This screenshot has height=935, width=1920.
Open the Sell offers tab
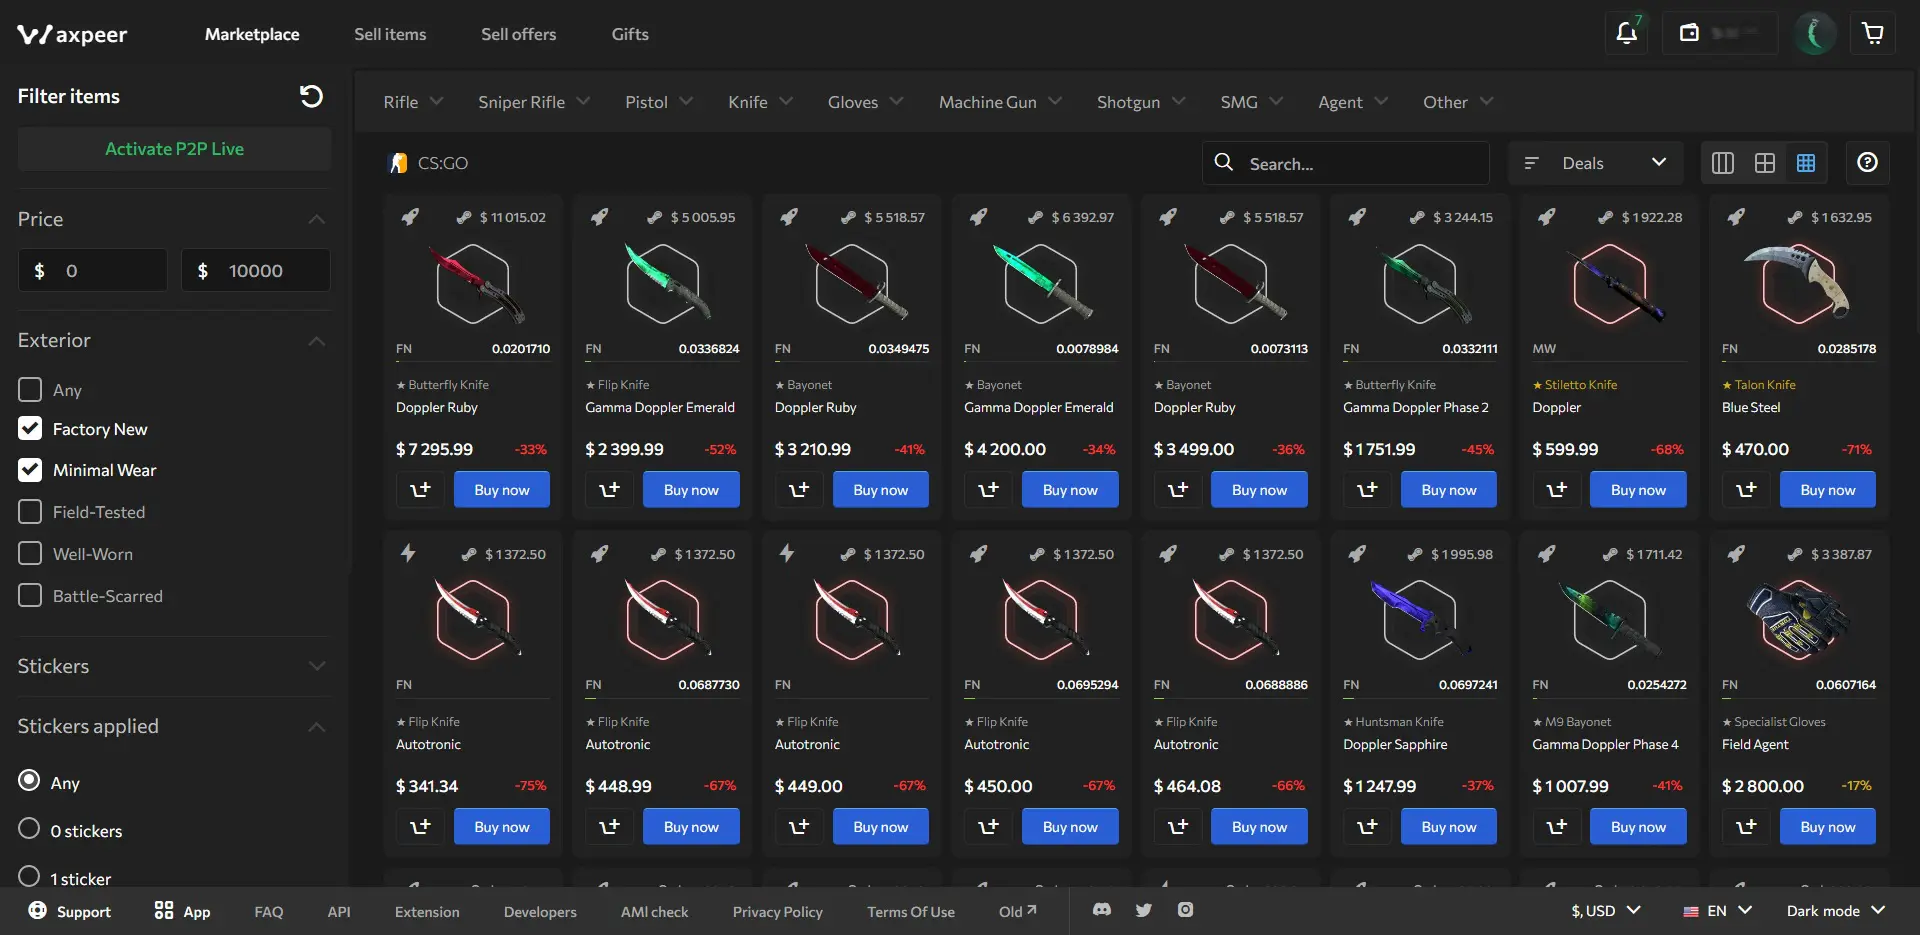(x=518, y=34)
